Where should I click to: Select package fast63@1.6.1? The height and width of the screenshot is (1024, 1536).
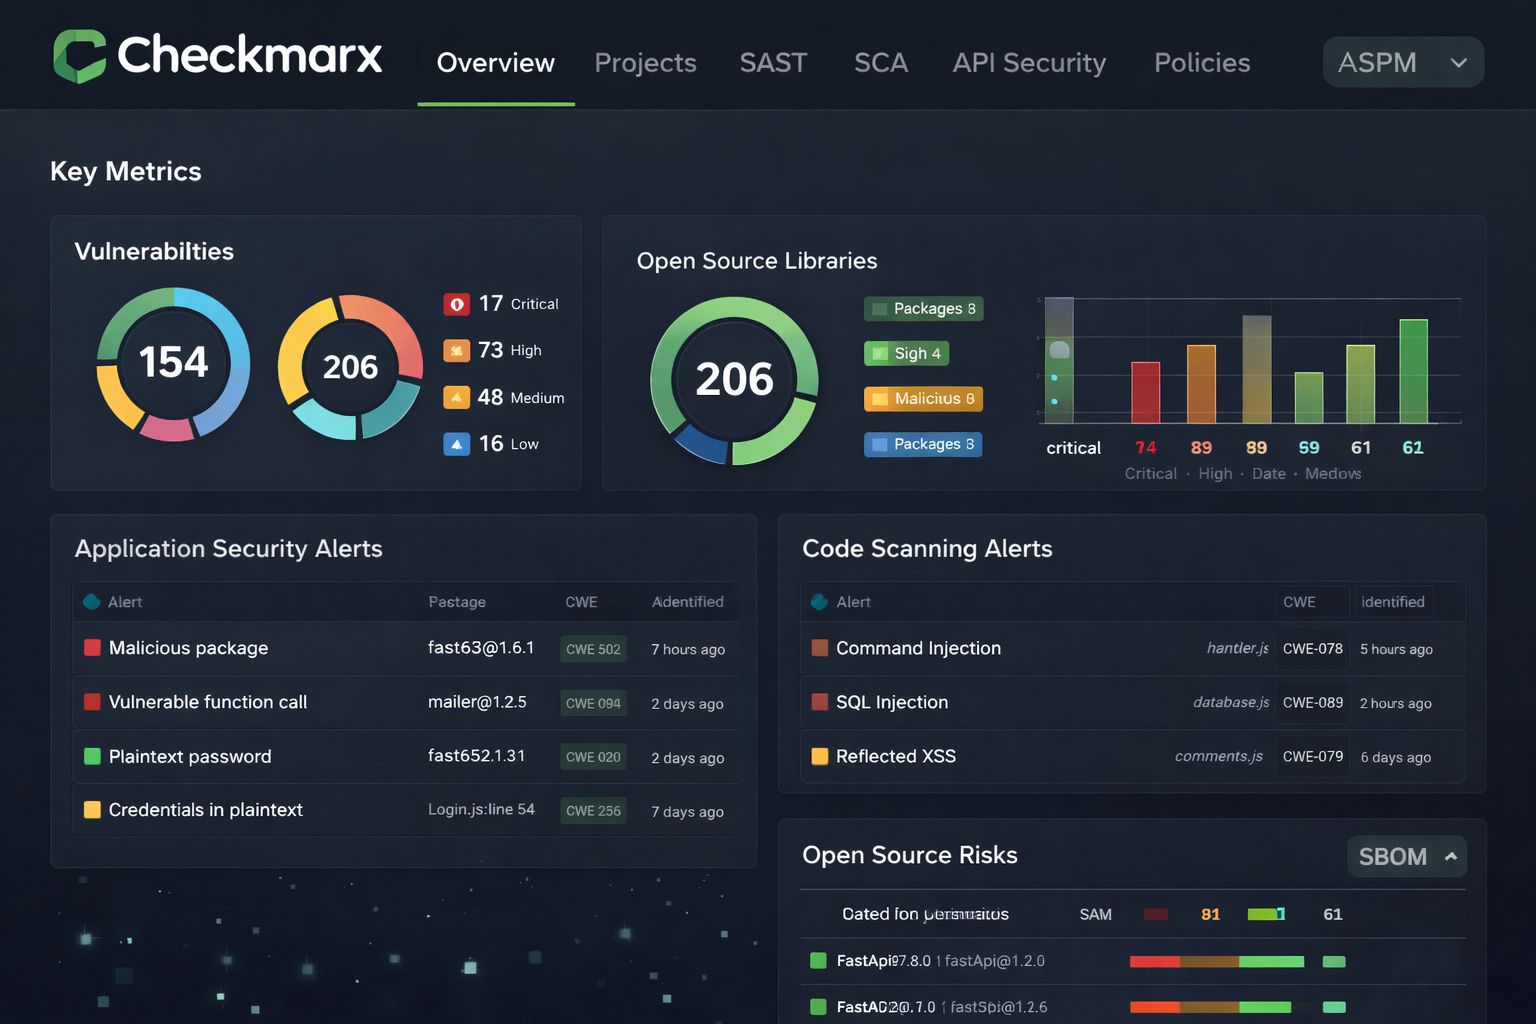pyautogui.click(x=481, y=648)
